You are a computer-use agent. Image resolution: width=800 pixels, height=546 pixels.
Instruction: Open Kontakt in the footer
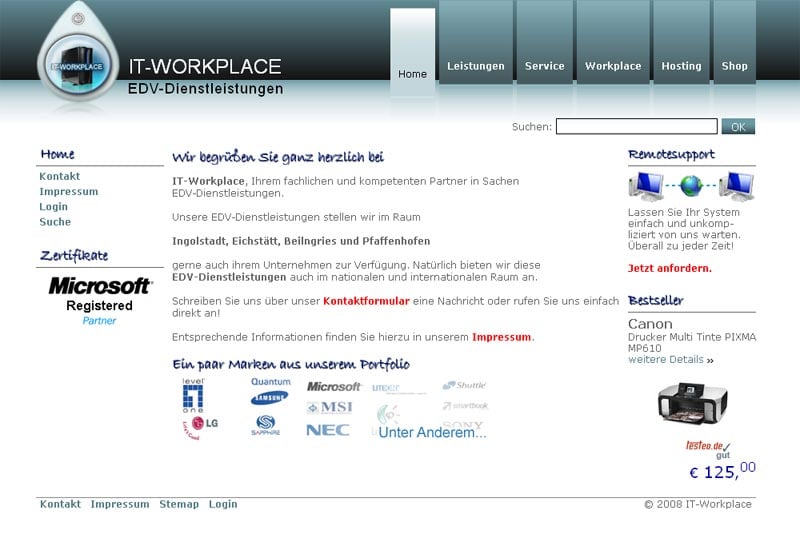pyautogui.click(x=60, y=504)
